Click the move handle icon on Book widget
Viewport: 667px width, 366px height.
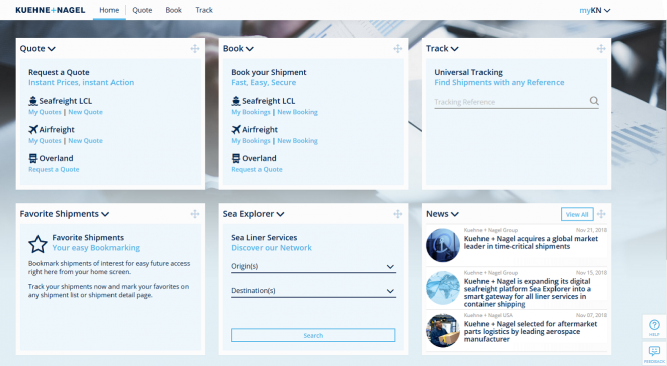(398, 49)
